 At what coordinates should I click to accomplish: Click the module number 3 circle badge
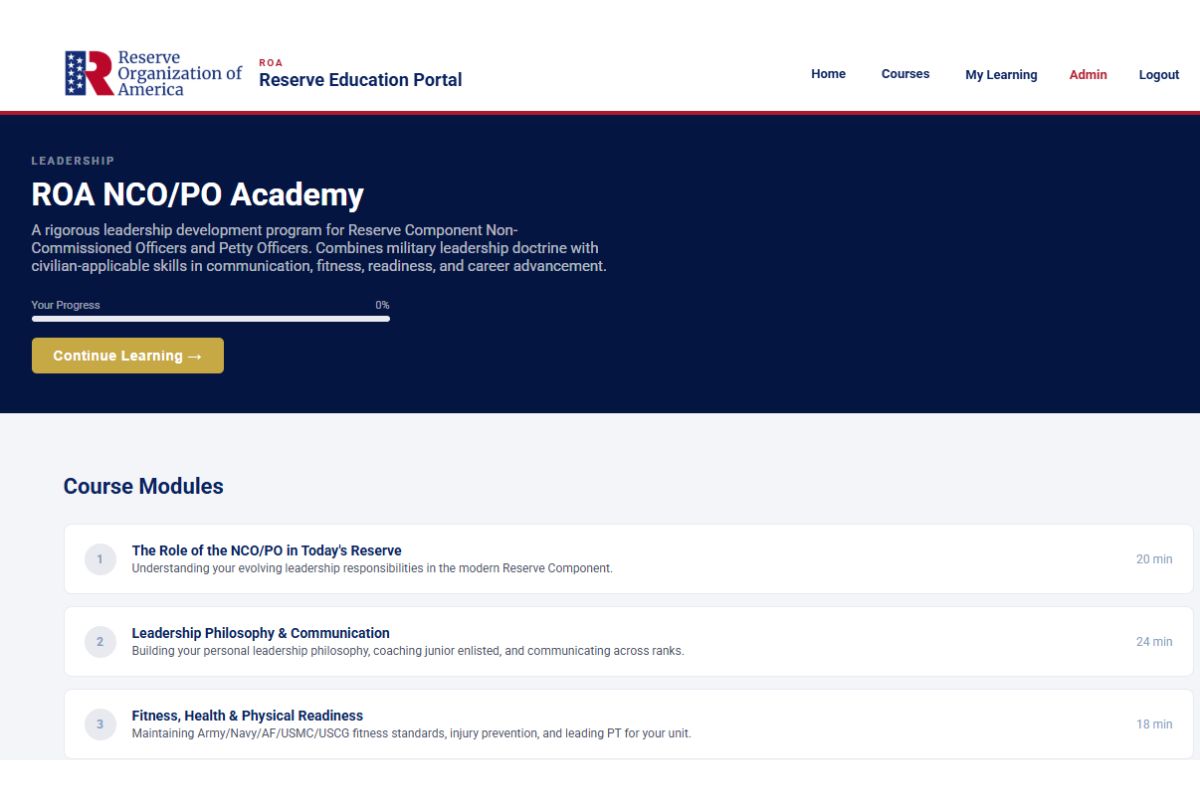[100, 724]
